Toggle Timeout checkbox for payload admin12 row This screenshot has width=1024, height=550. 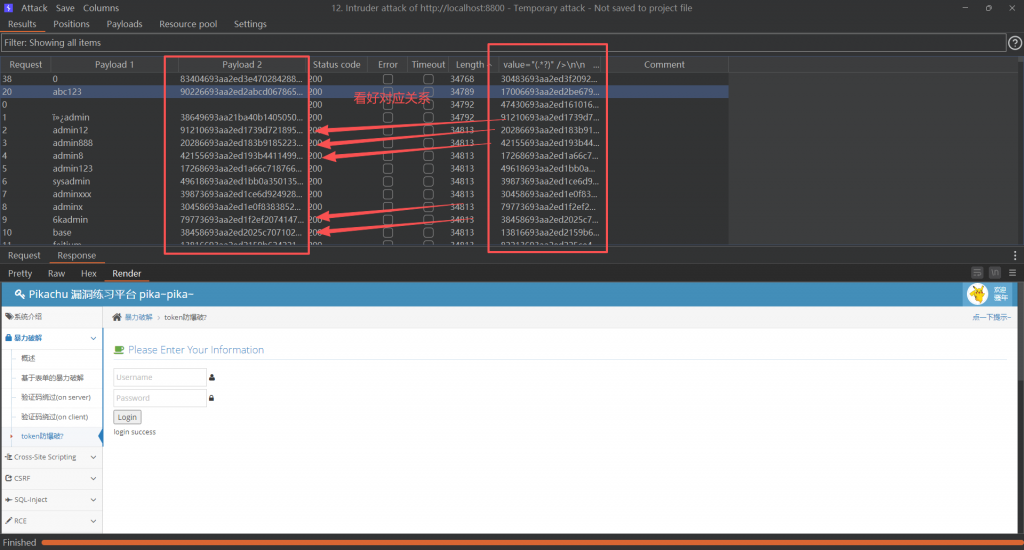point(428,130)
